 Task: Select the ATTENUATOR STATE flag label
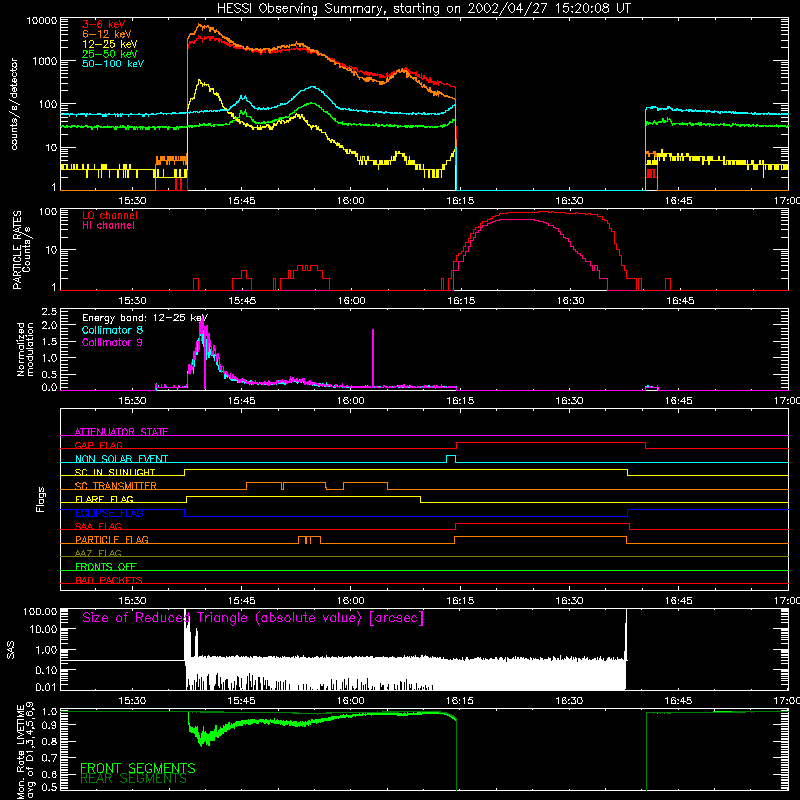point(121,432)
